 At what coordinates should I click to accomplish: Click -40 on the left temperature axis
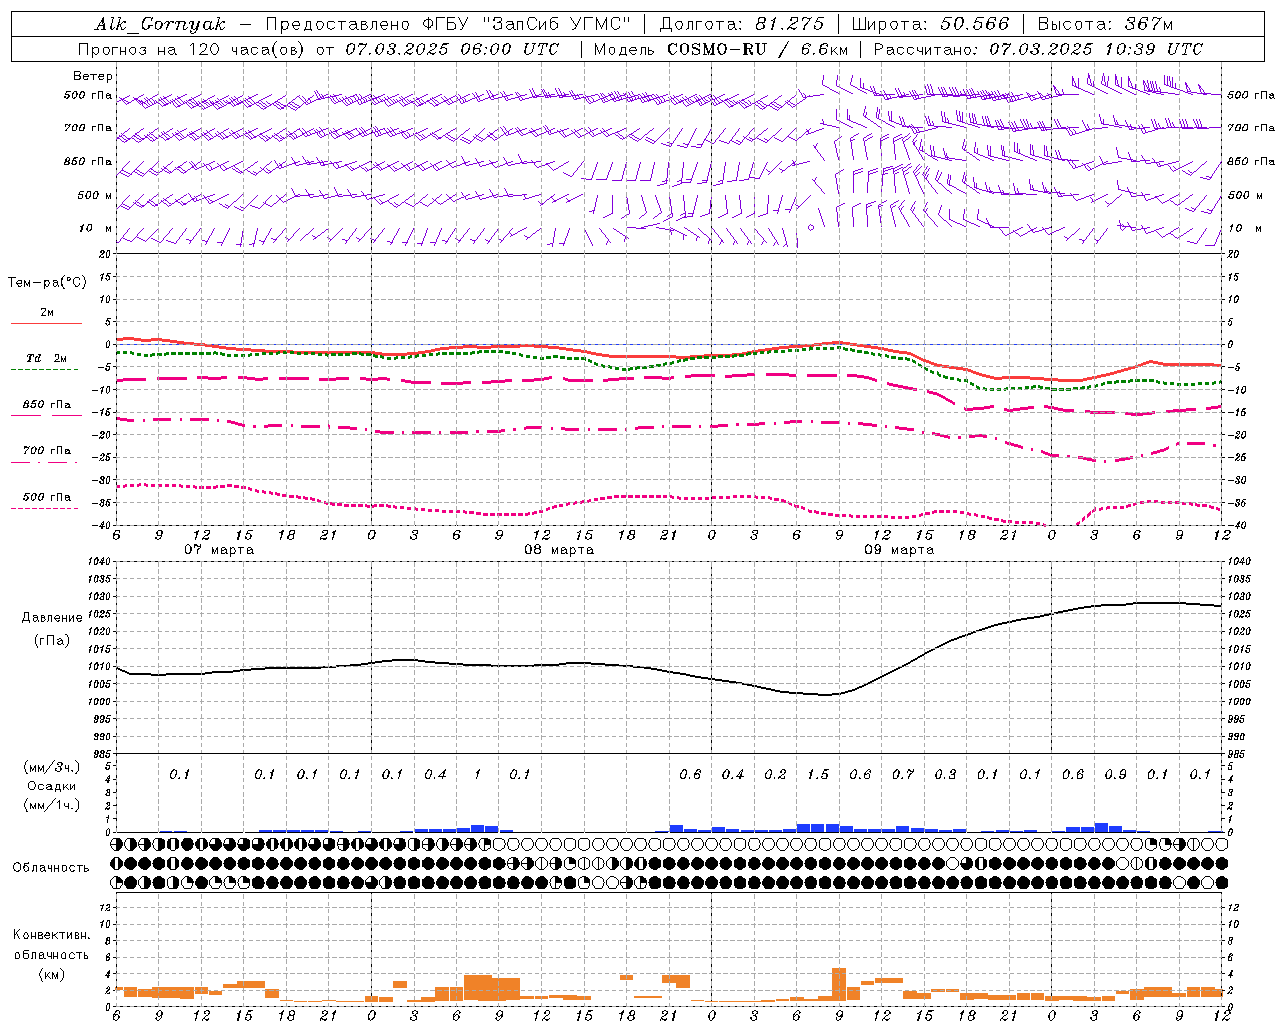100,526
